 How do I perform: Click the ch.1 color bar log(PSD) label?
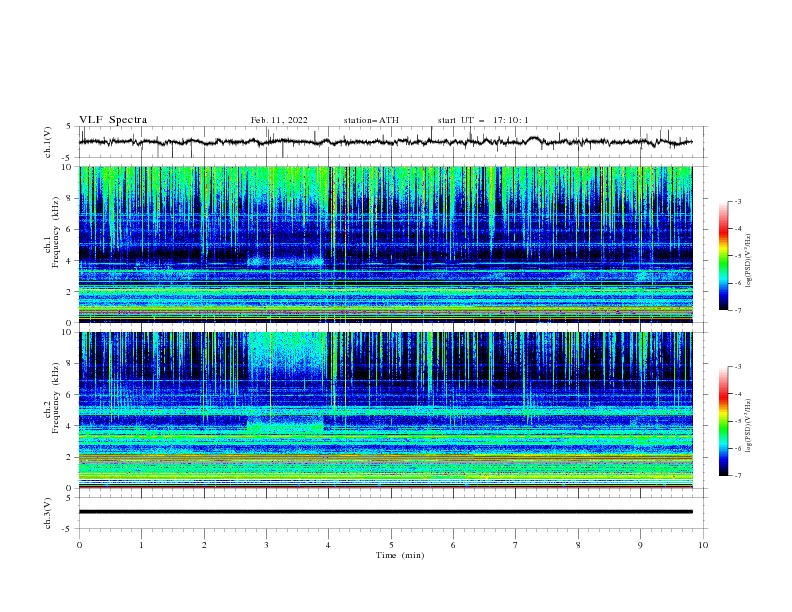tap(748, 261)
